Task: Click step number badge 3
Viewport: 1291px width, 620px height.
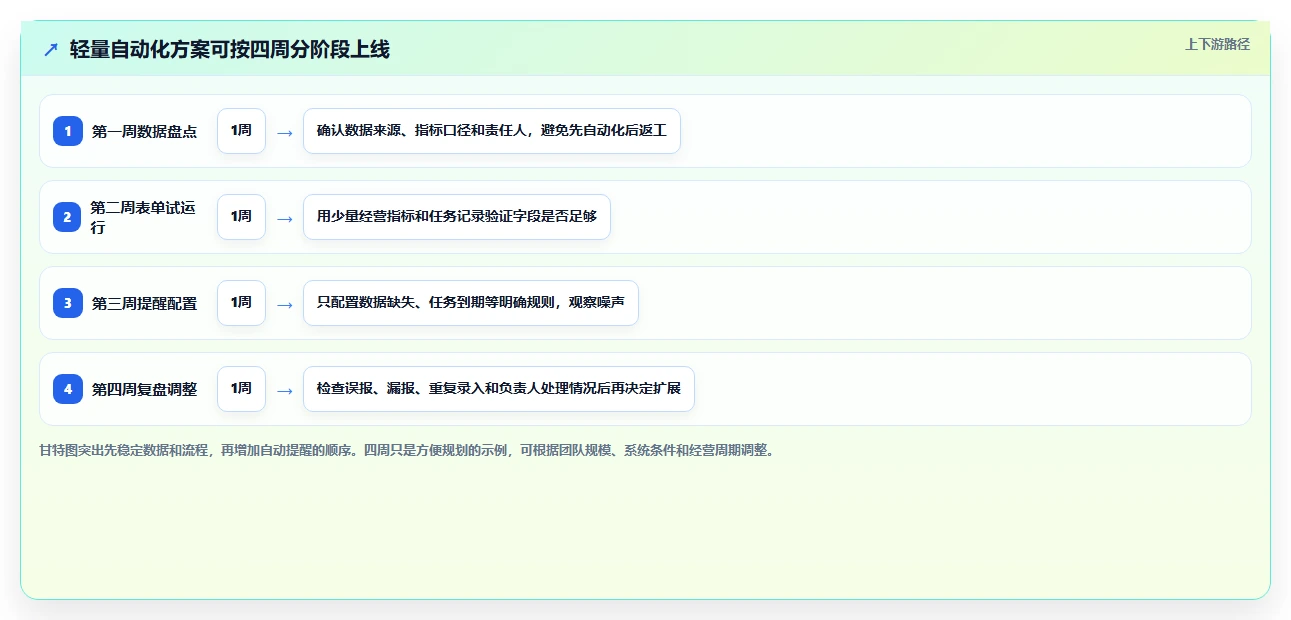Action: pos(68,303)
